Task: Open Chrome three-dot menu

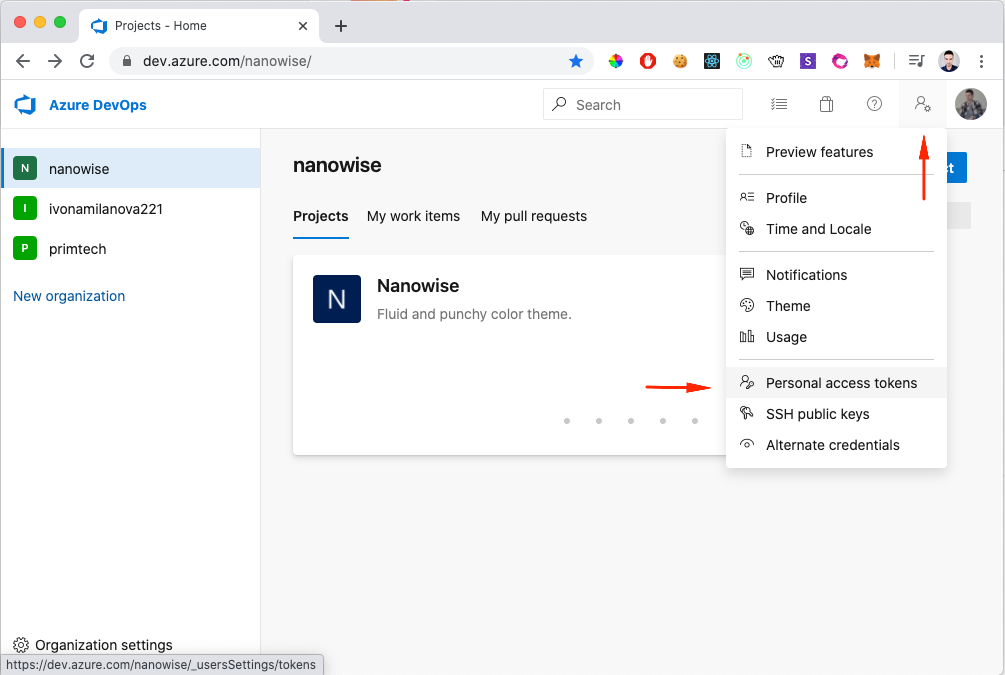Action: [981, 61]
